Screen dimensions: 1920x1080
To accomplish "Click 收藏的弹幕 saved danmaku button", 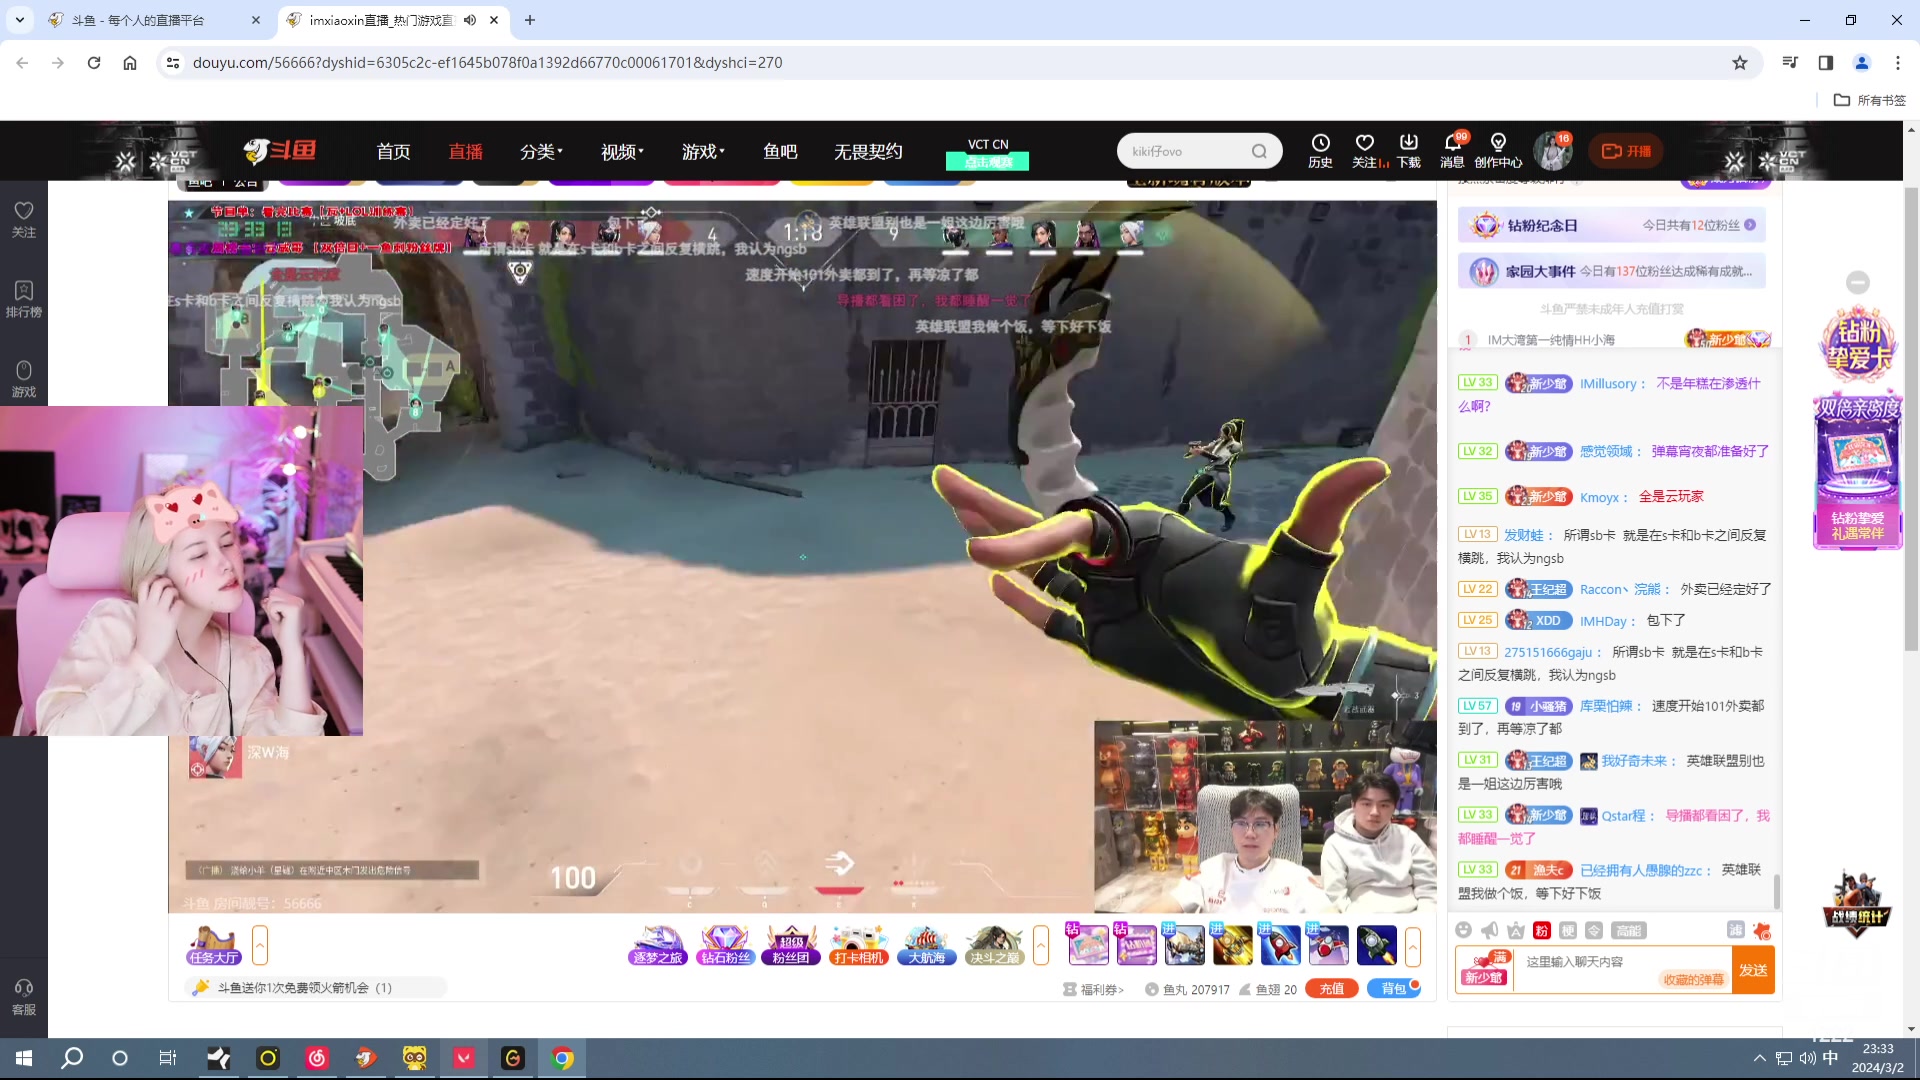I will click(x=1693, y=979).
